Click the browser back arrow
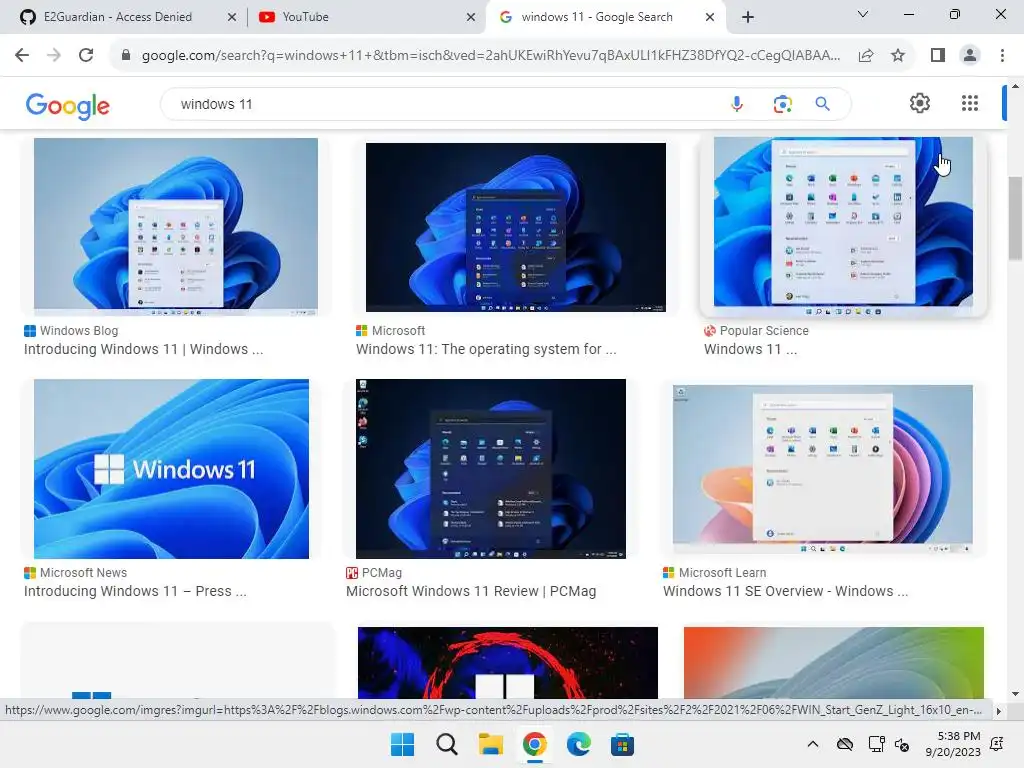This screenshot has width=1024, height=768. [x=22, y=55]
